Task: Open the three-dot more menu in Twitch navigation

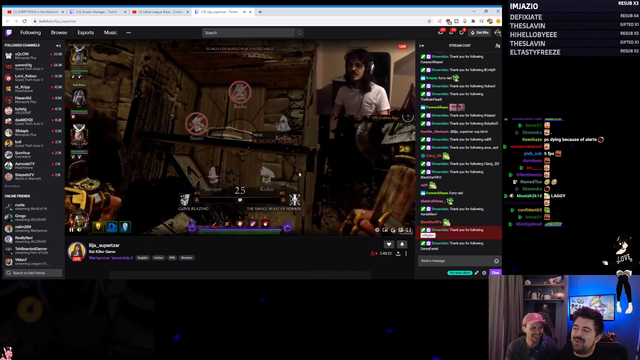Action: (129, 33)
